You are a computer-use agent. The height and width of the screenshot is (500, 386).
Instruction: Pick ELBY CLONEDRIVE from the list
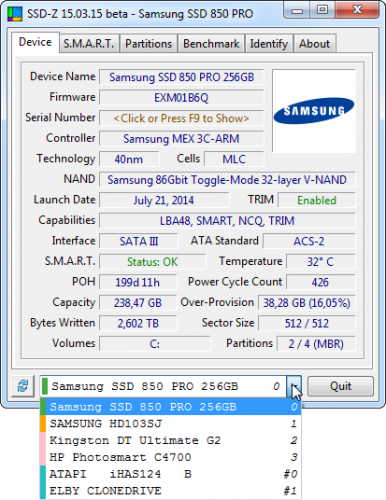pos(170,491)
